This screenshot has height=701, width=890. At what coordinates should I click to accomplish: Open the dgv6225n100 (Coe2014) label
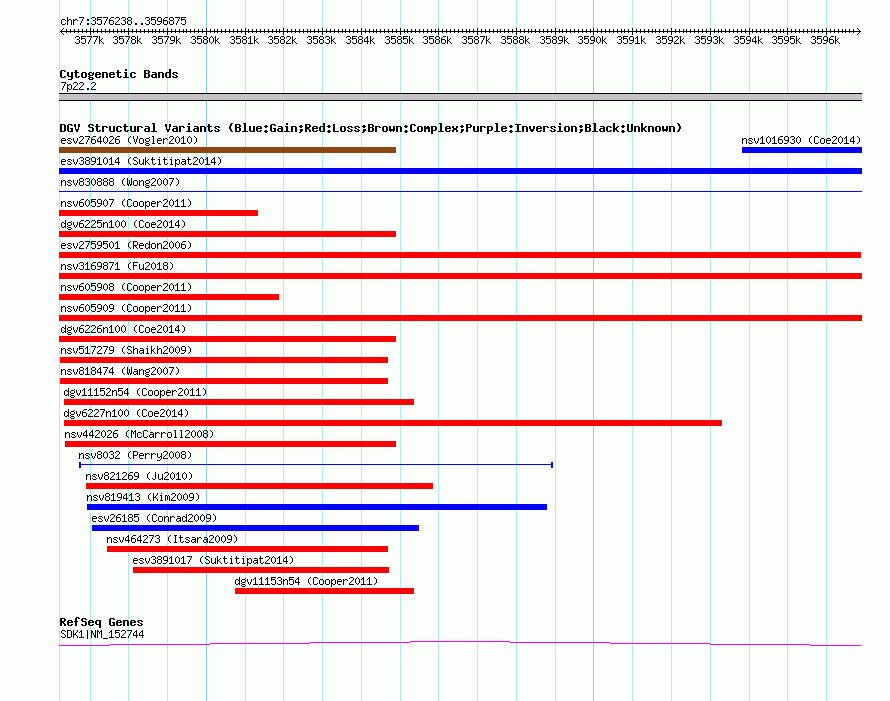coord(123,224)
